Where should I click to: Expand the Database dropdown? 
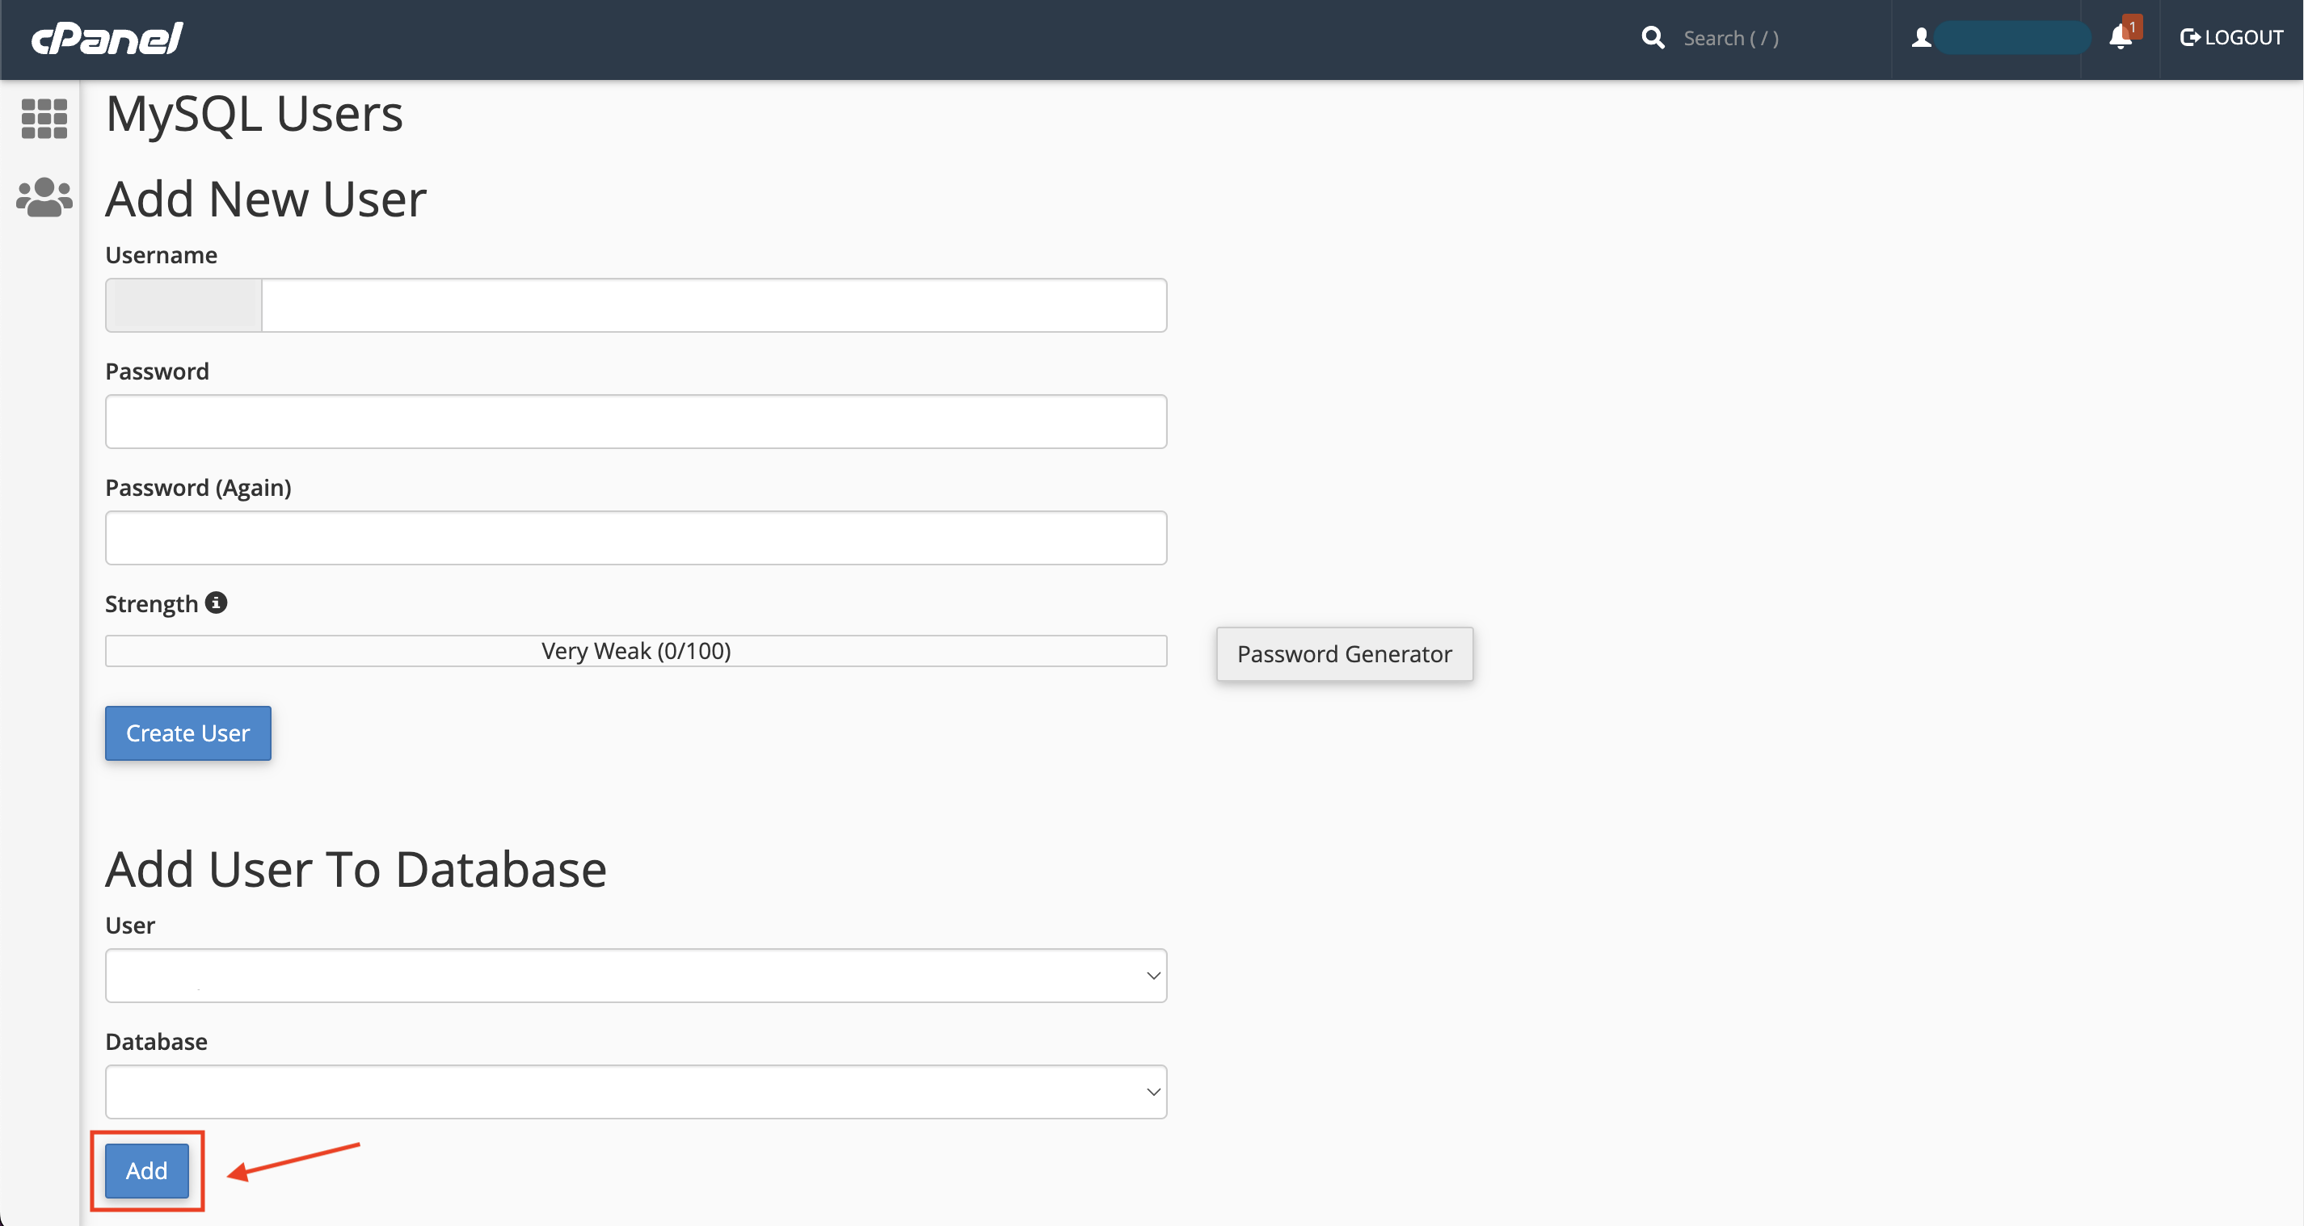click(636, 1091)
